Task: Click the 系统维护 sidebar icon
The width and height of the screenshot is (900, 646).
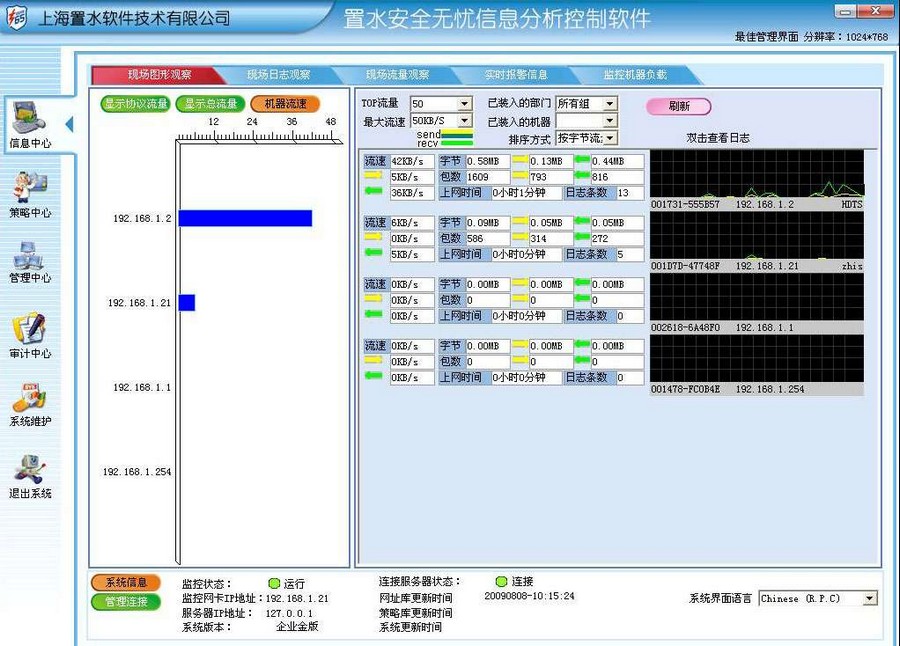Action: (x=30, y=402)
